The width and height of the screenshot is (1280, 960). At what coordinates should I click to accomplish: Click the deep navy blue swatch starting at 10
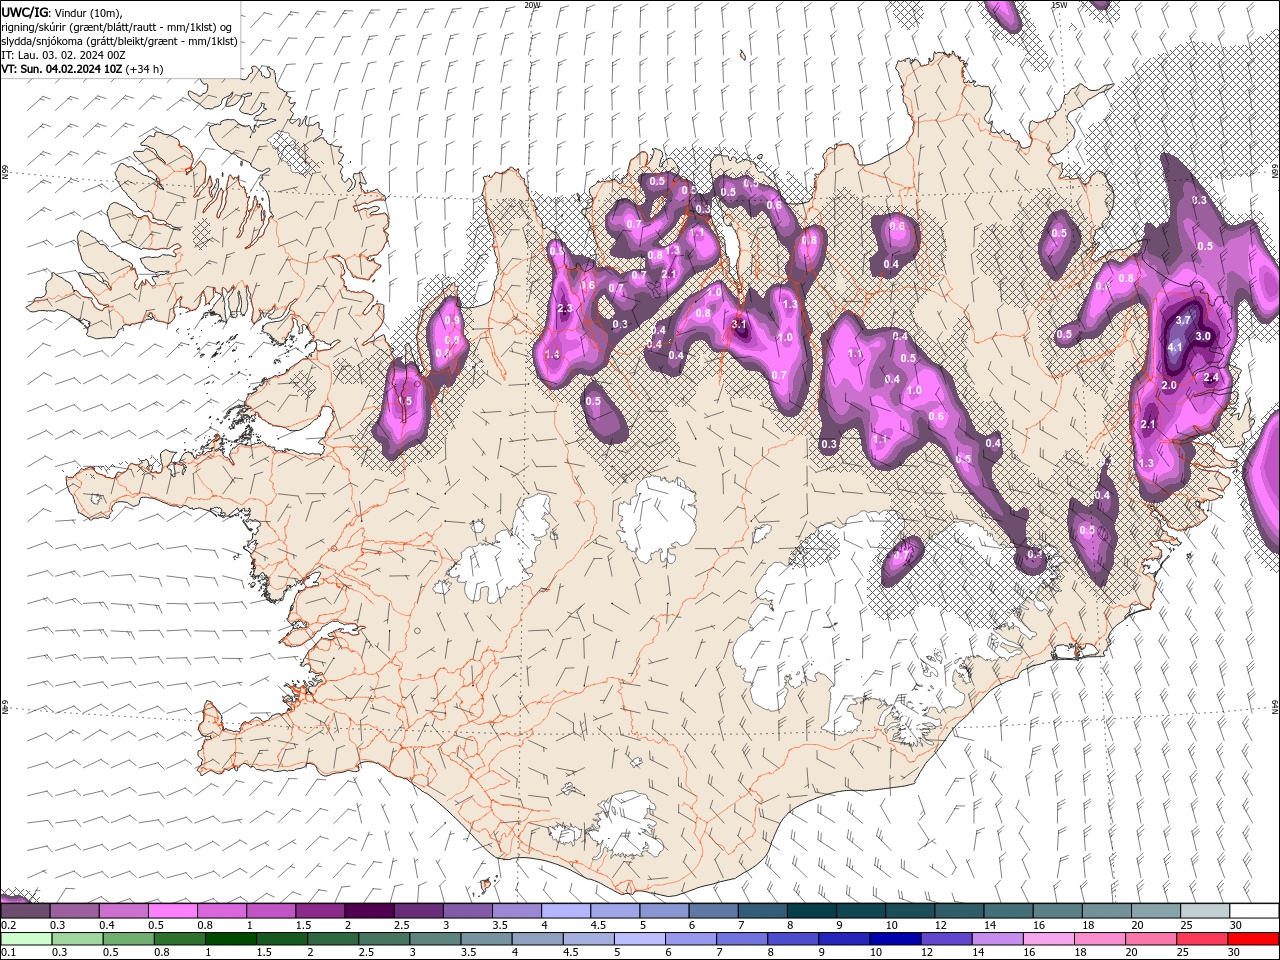(895, 939)
